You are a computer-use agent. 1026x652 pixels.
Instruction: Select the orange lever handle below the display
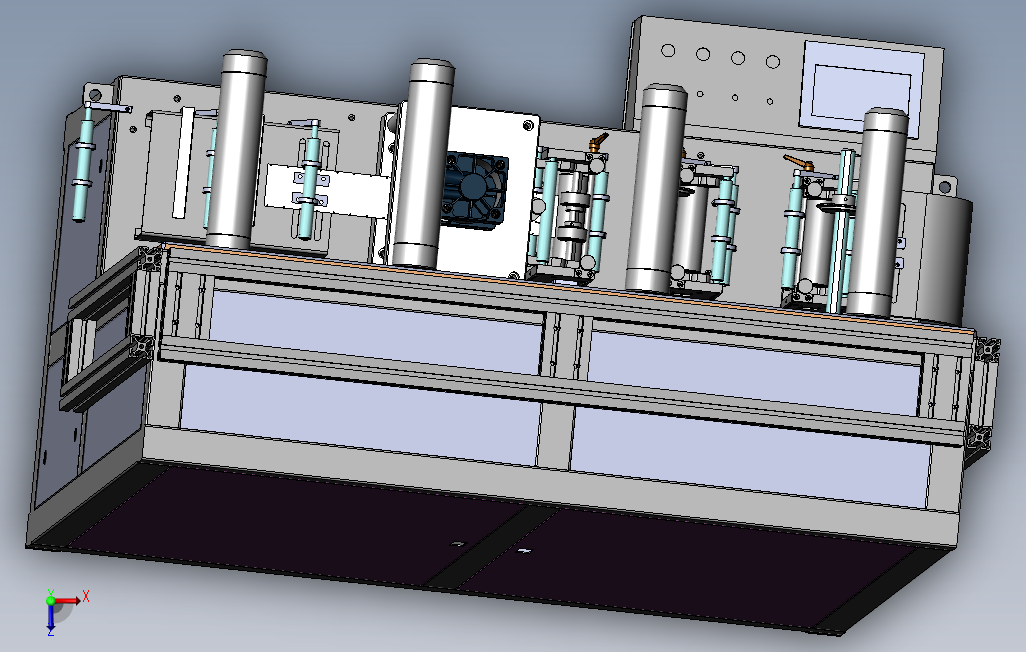click(799, 162)
